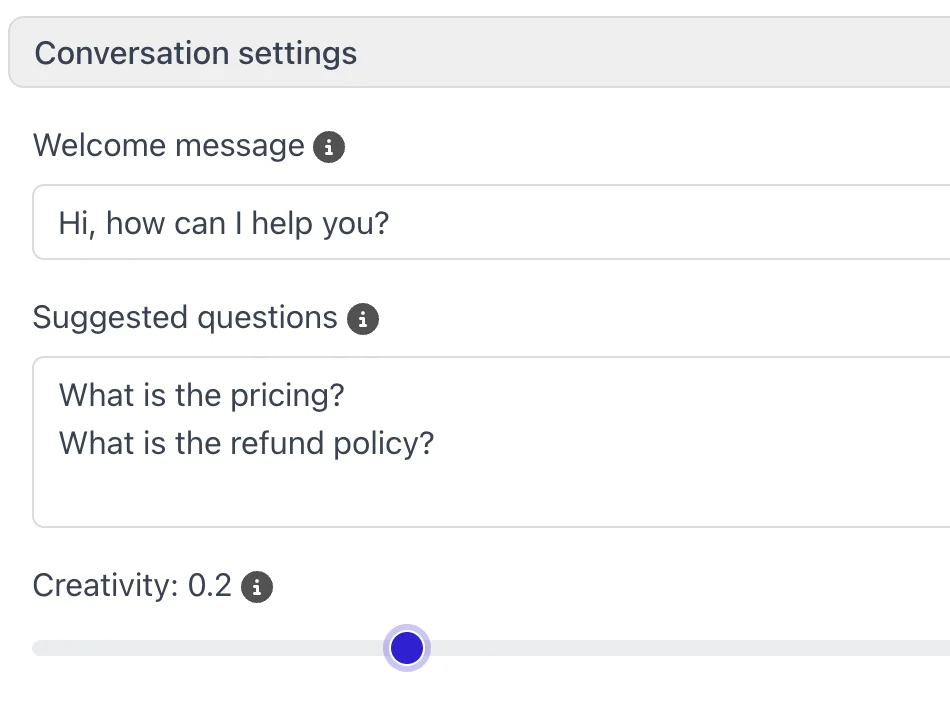Reveal the Creativity explanation bubble
This screenshot has height=702, width=950.
[x=256, y=587]
